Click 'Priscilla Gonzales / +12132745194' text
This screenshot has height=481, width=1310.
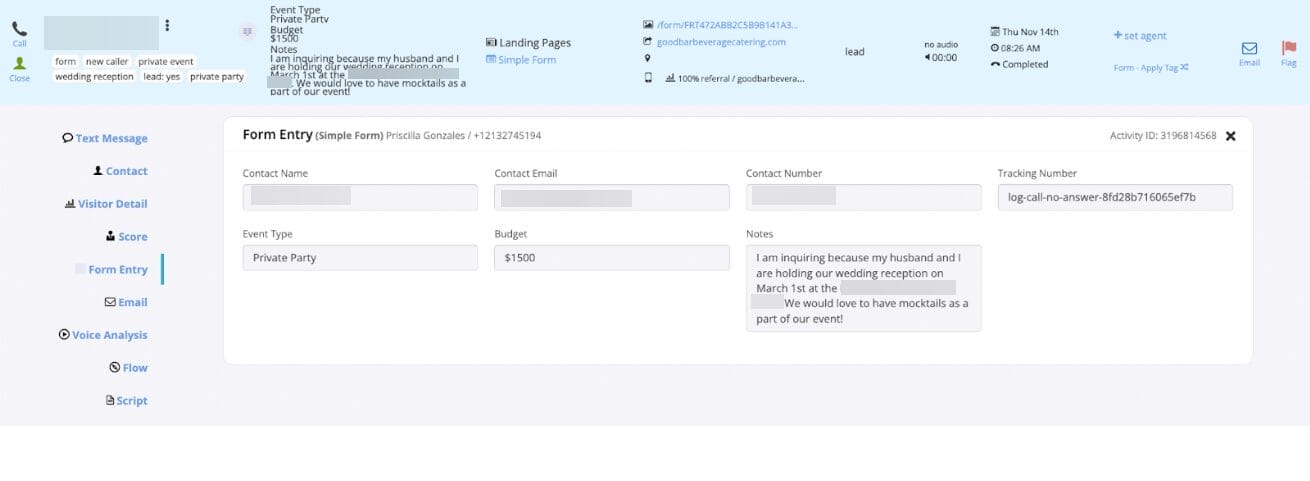pos(463,135)
